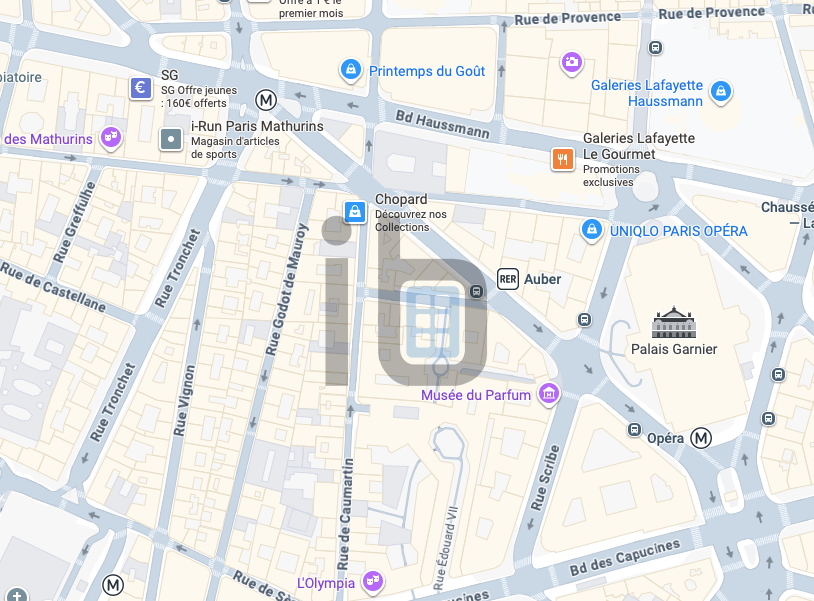Select the des Mathurins theater pin
The height and width of the screenshot is (601, 814).
(111, 138)
